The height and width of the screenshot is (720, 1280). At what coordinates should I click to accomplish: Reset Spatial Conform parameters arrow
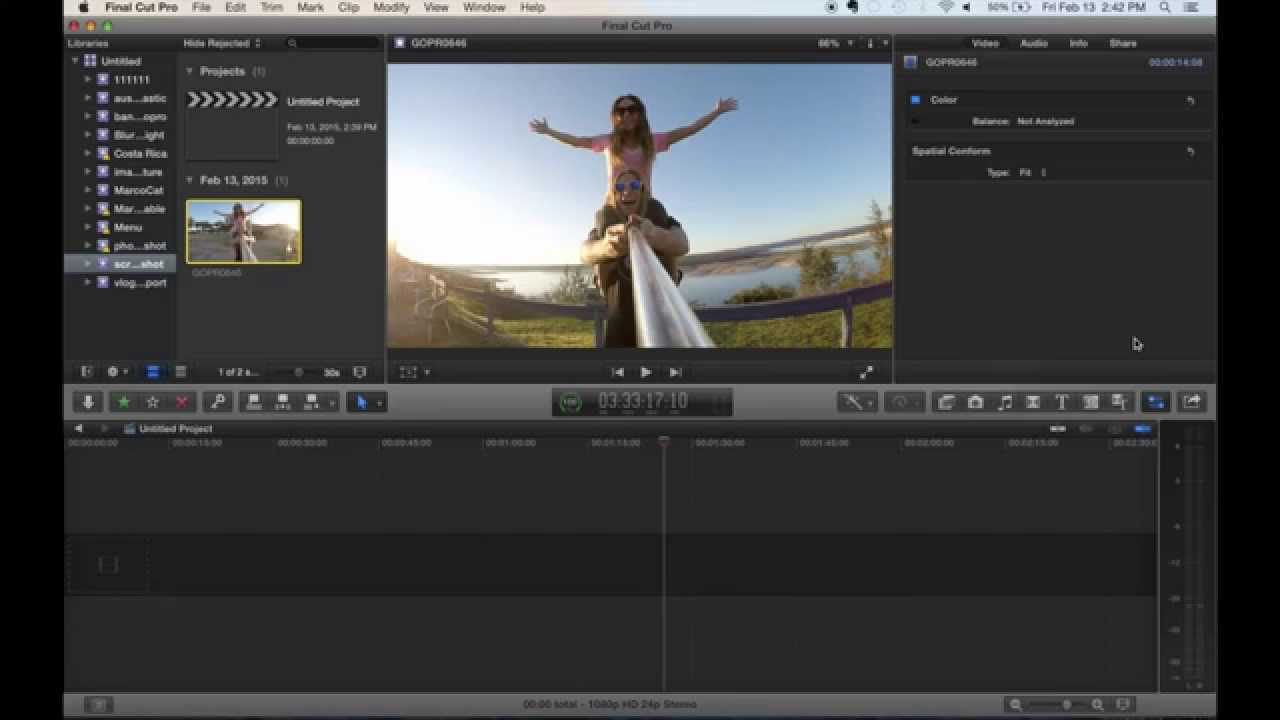point(1190,151)
